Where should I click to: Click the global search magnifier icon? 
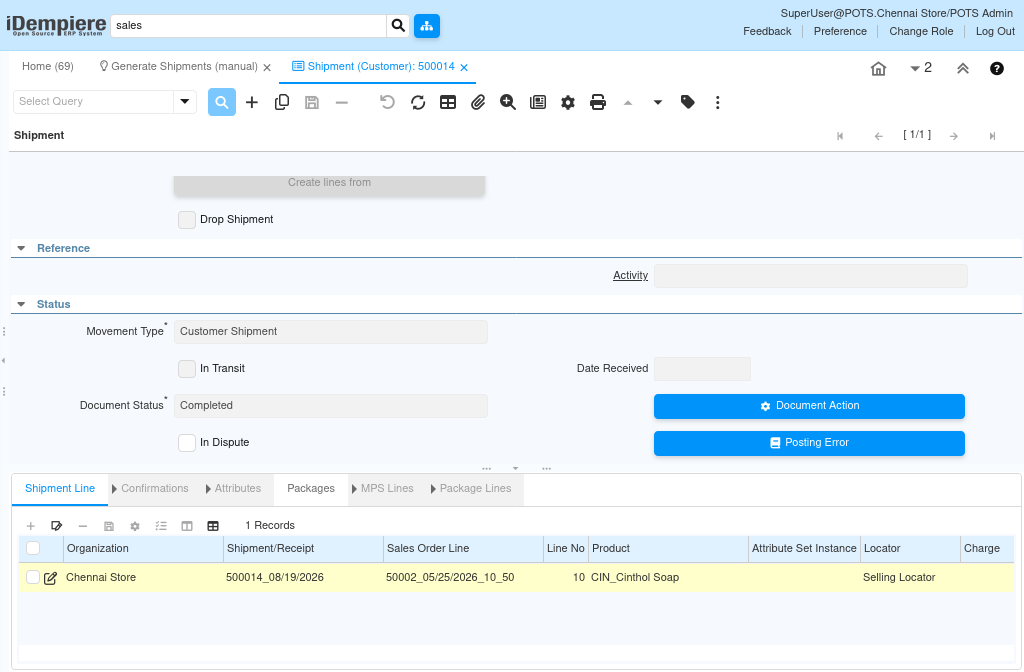(398, 25)
